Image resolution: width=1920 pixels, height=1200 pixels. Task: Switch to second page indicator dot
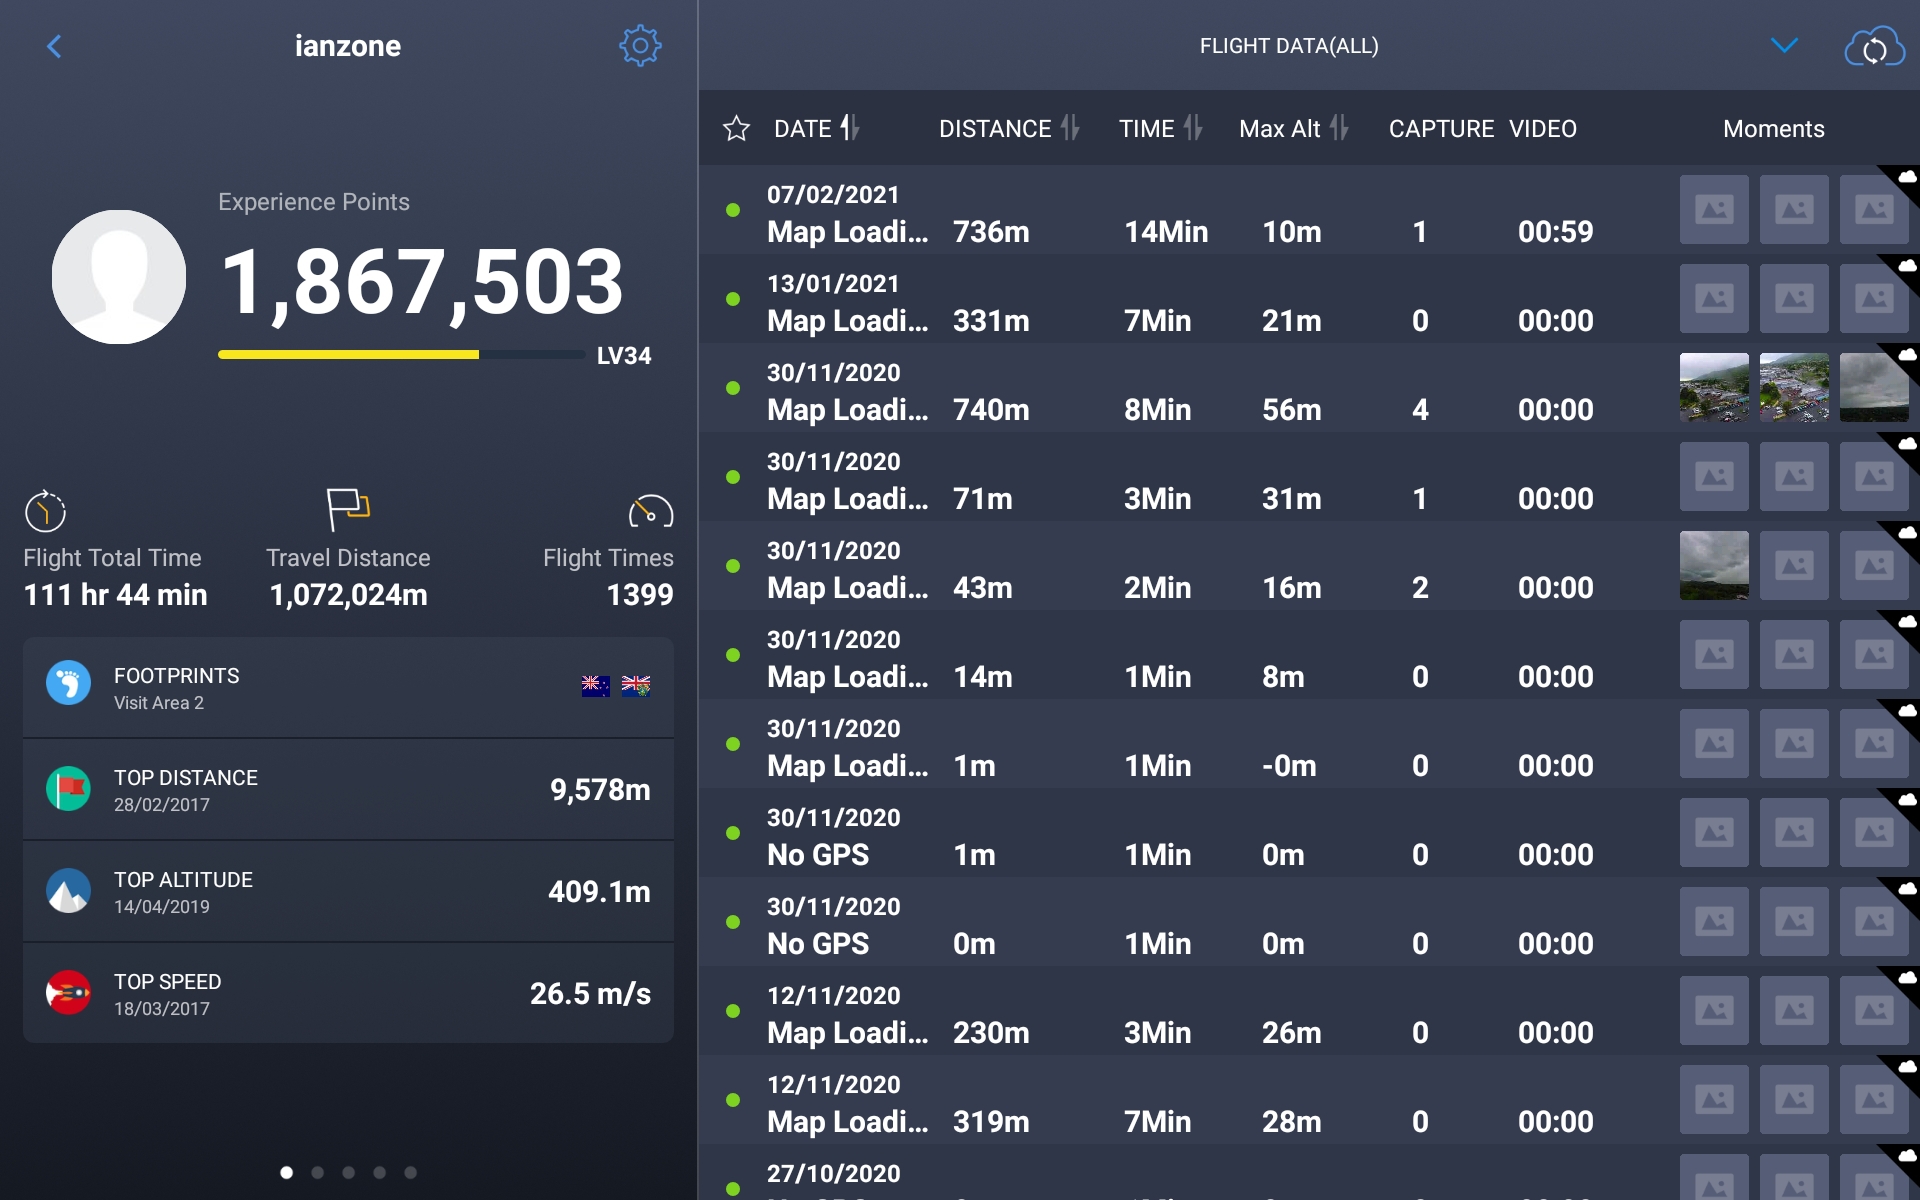tap(317, 1172)
